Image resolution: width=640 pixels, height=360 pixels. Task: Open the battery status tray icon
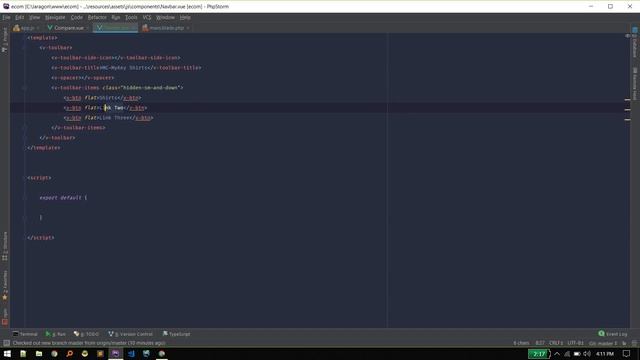coord(577,354)
